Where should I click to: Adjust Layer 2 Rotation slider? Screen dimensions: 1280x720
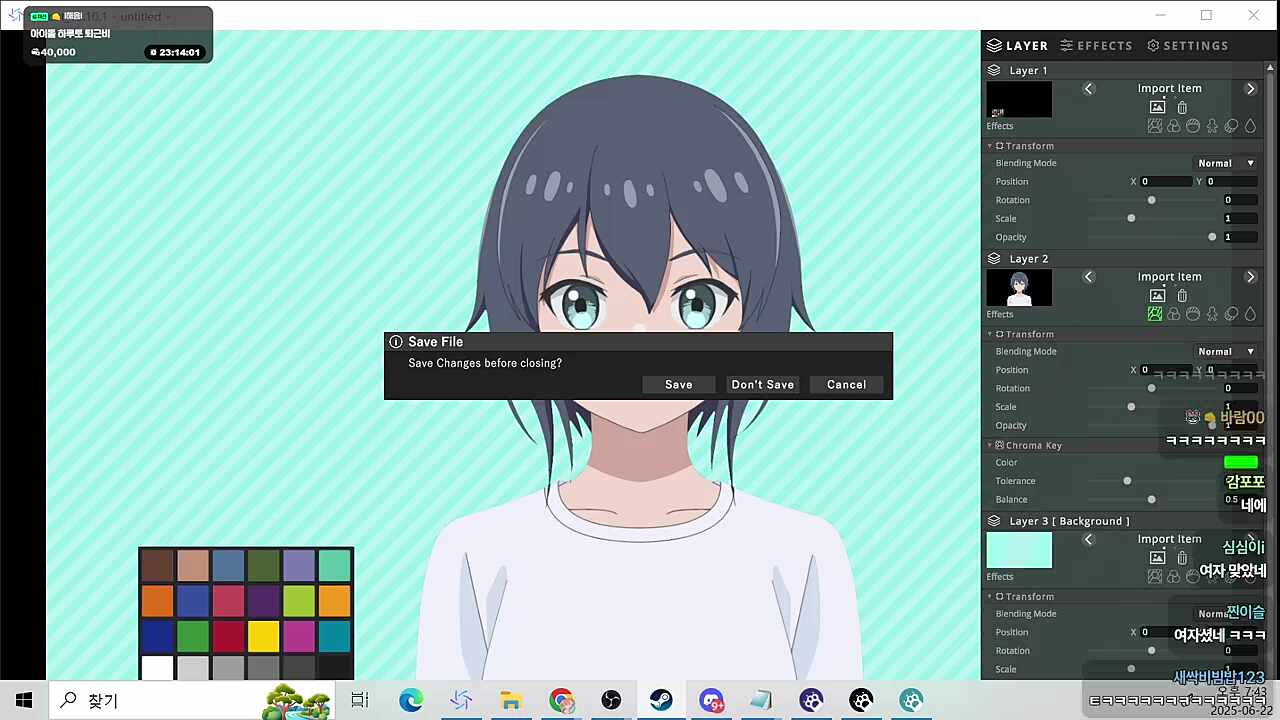click(x=1152, y=389)
